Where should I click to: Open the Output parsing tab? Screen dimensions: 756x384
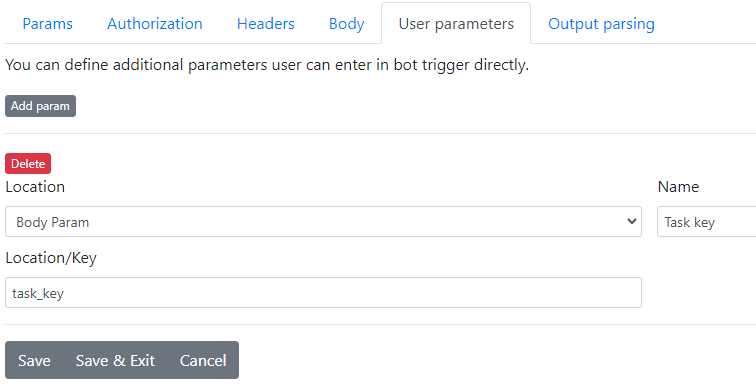pyautogui.click(x=601, y=24)
